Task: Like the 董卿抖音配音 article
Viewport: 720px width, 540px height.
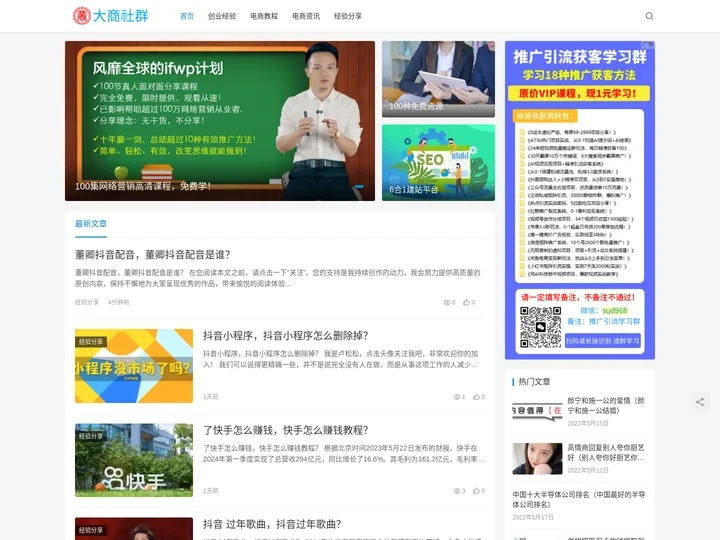Action: pyautogui.click(x=466, y=302)
